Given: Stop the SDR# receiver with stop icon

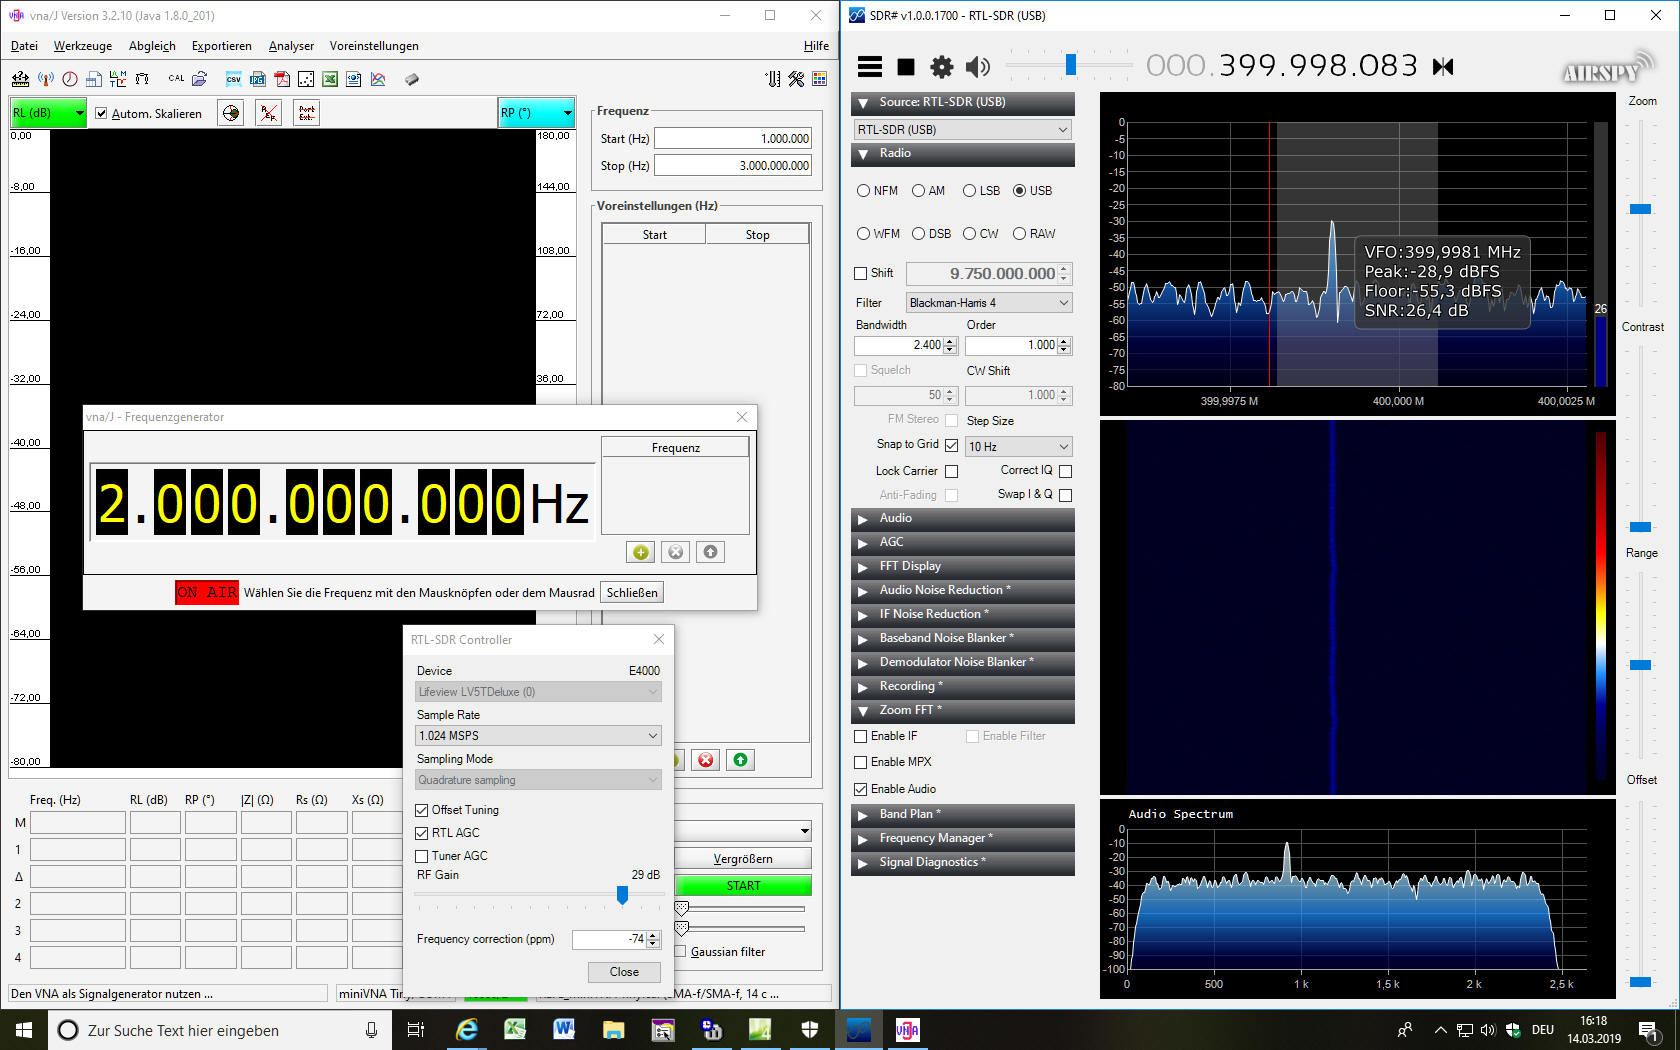Looking at the screenshot, I should pos(906,67).
